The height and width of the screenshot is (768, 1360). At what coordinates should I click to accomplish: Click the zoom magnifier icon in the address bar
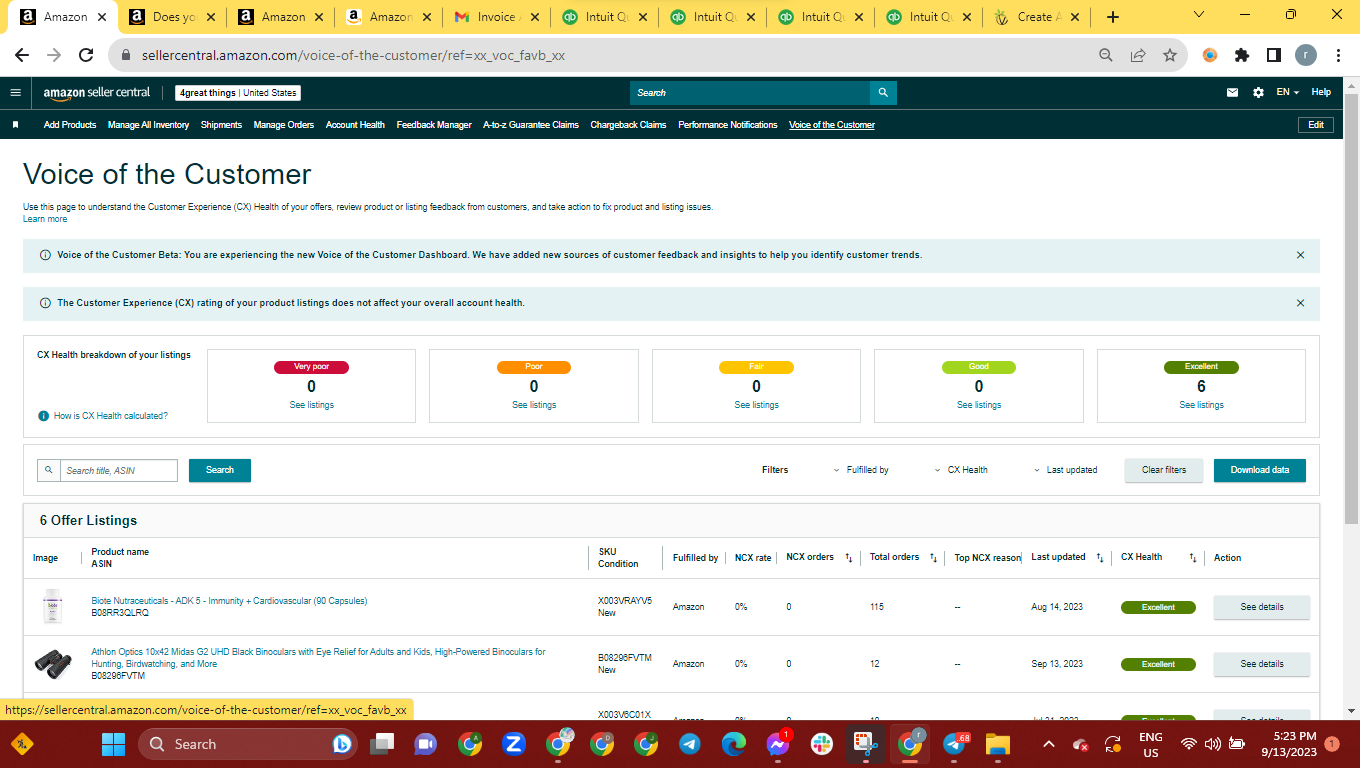click(1106, 56)
